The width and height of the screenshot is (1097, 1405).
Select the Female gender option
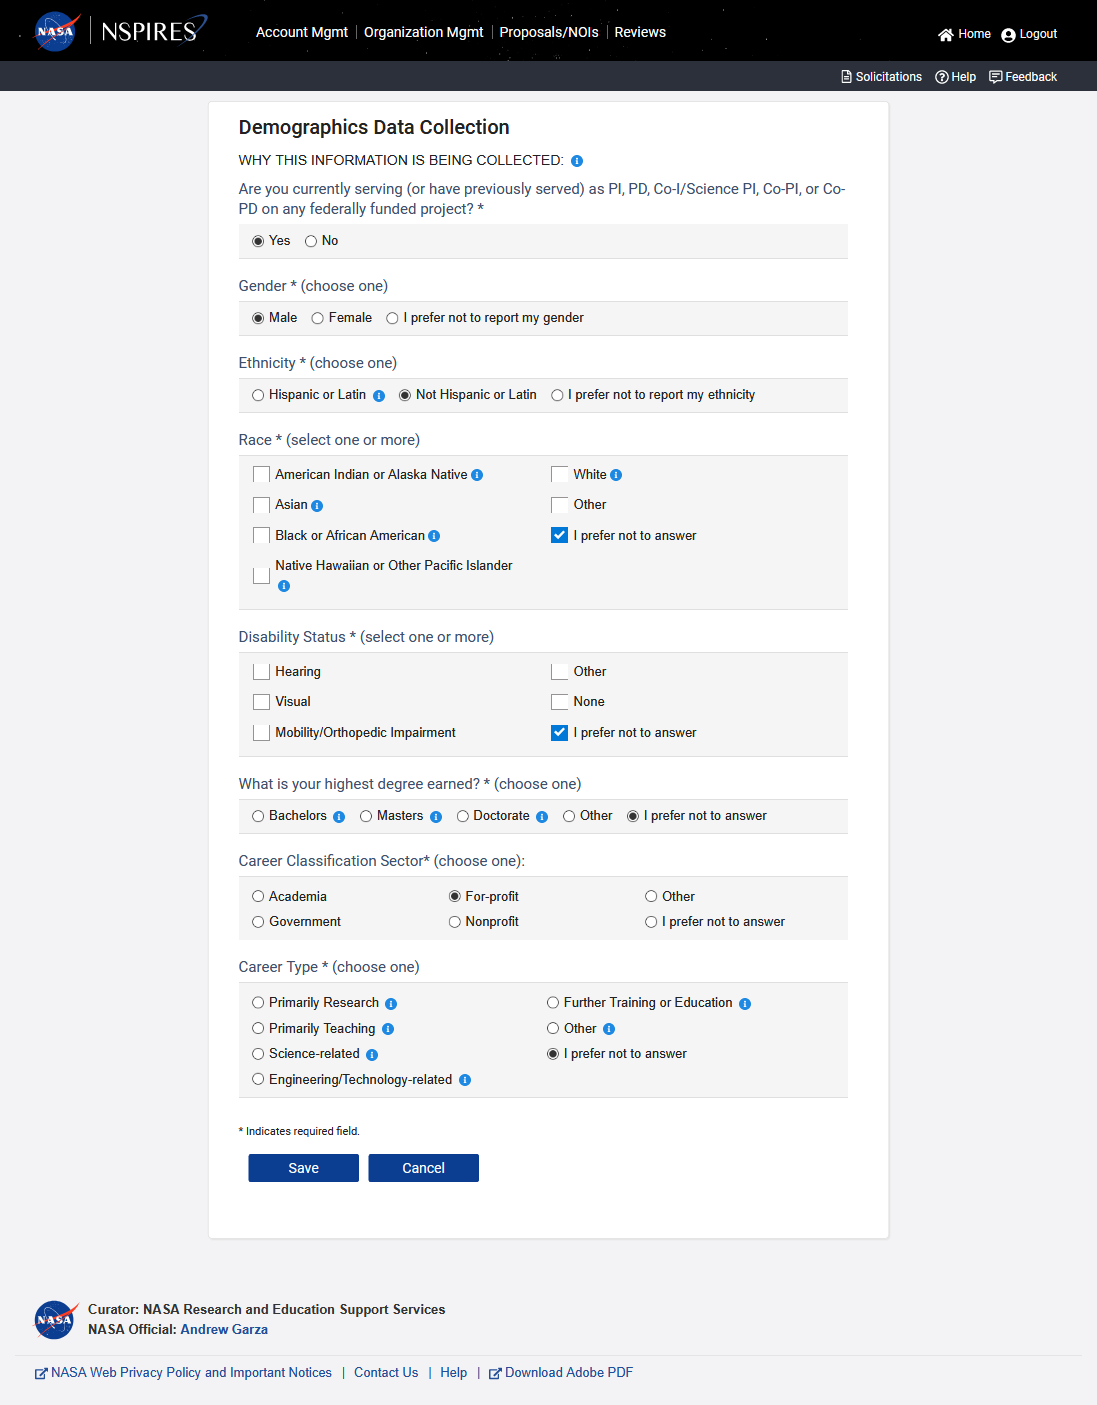(318, 318)
